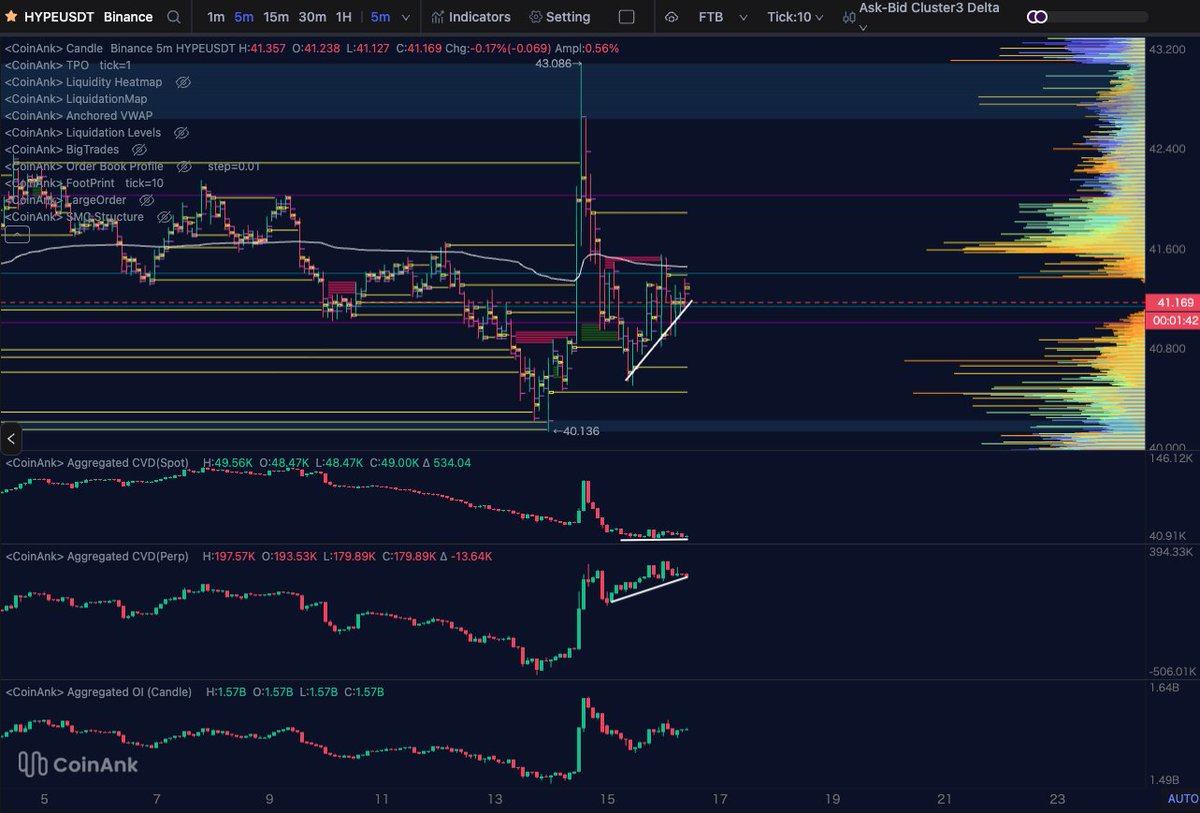Image resolution: width=1200 pixels, height=813 pixels.
Task: Show the SMC Structure indicator
Action: [x=165, y=217]
